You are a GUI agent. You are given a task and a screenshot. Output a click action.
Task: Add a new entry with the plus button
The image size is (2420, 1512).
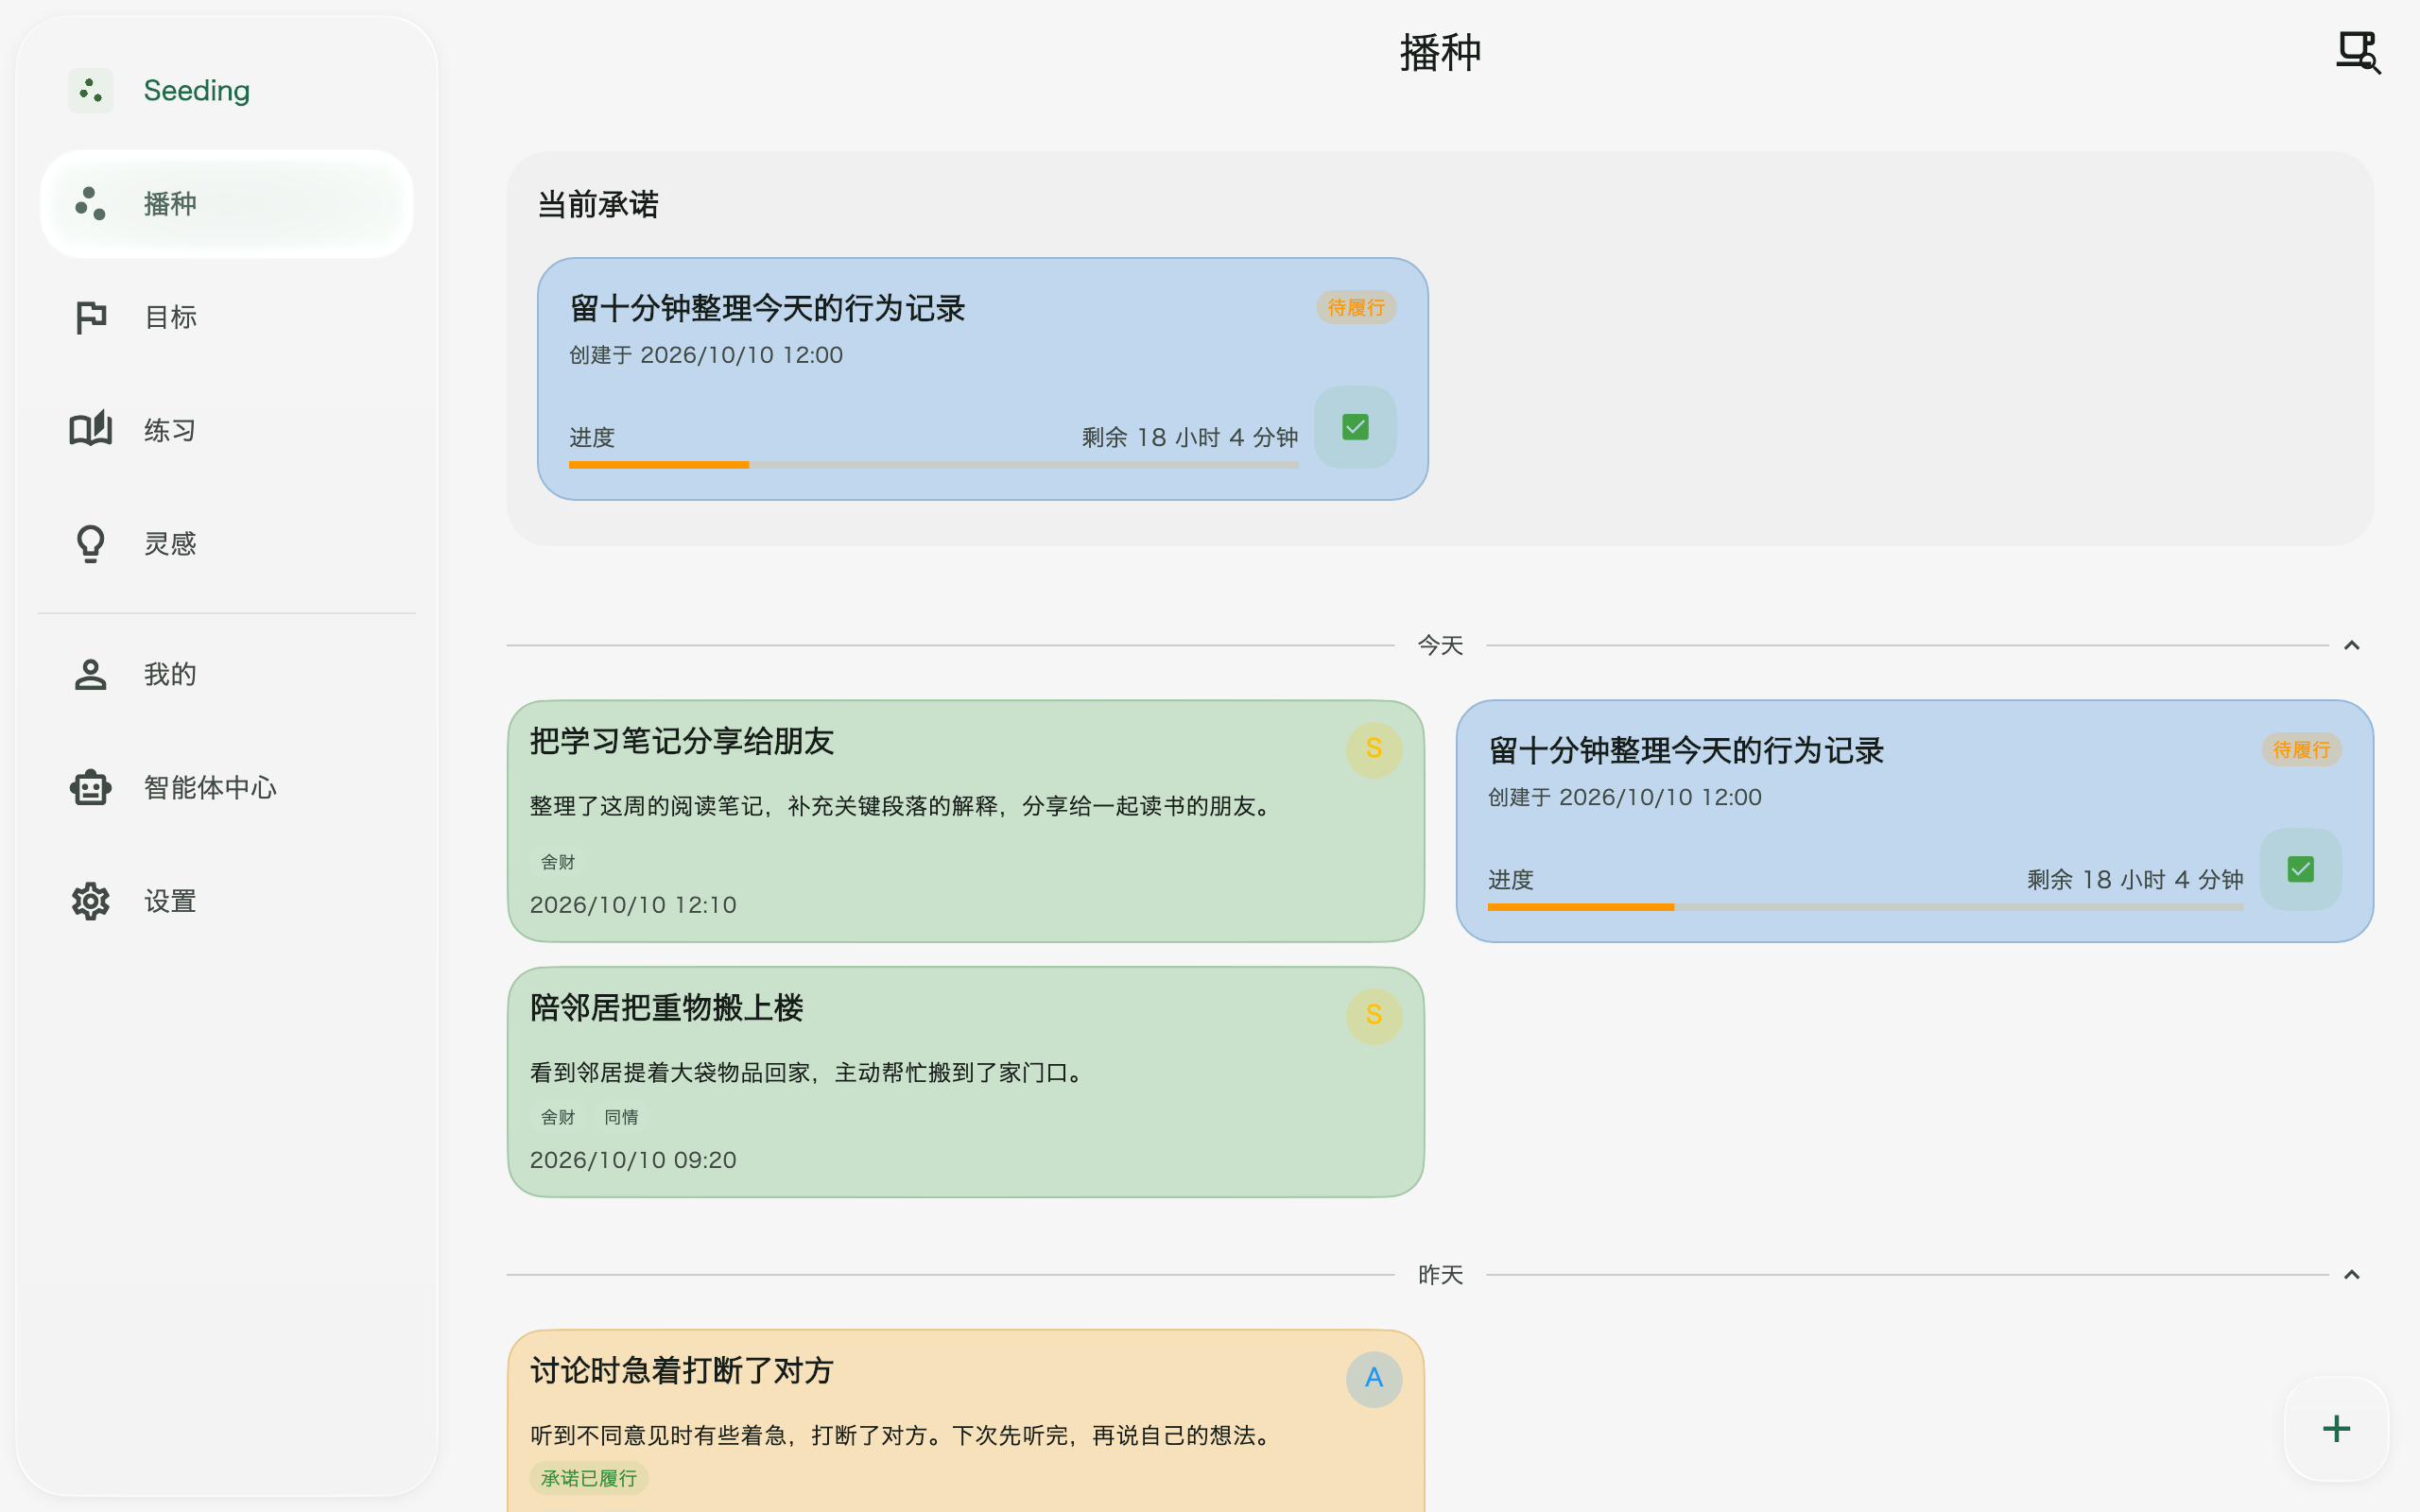tap(2336, 1428)
